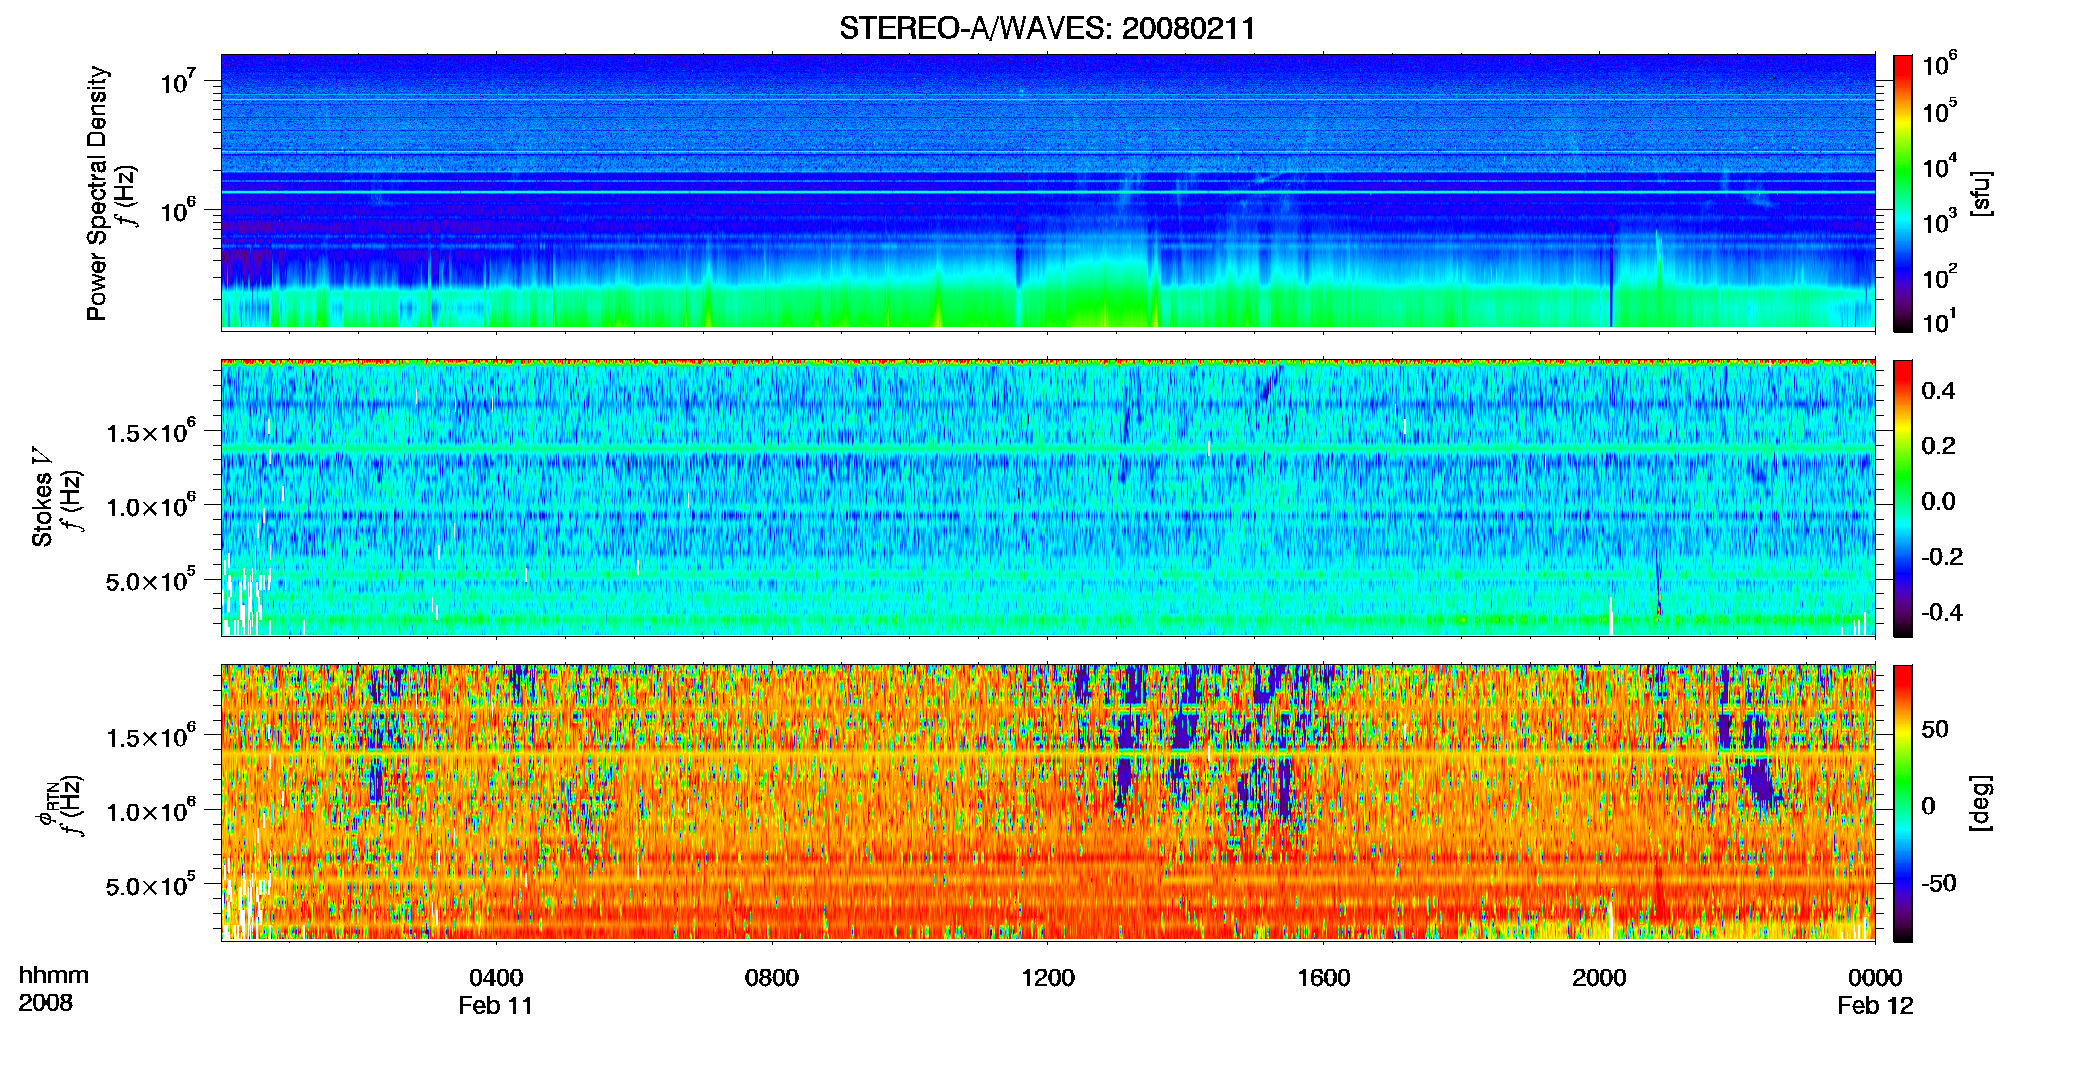Click the 1200 time tick label
Viewport: 2096px width, 1080px height.
point(1048,977)
